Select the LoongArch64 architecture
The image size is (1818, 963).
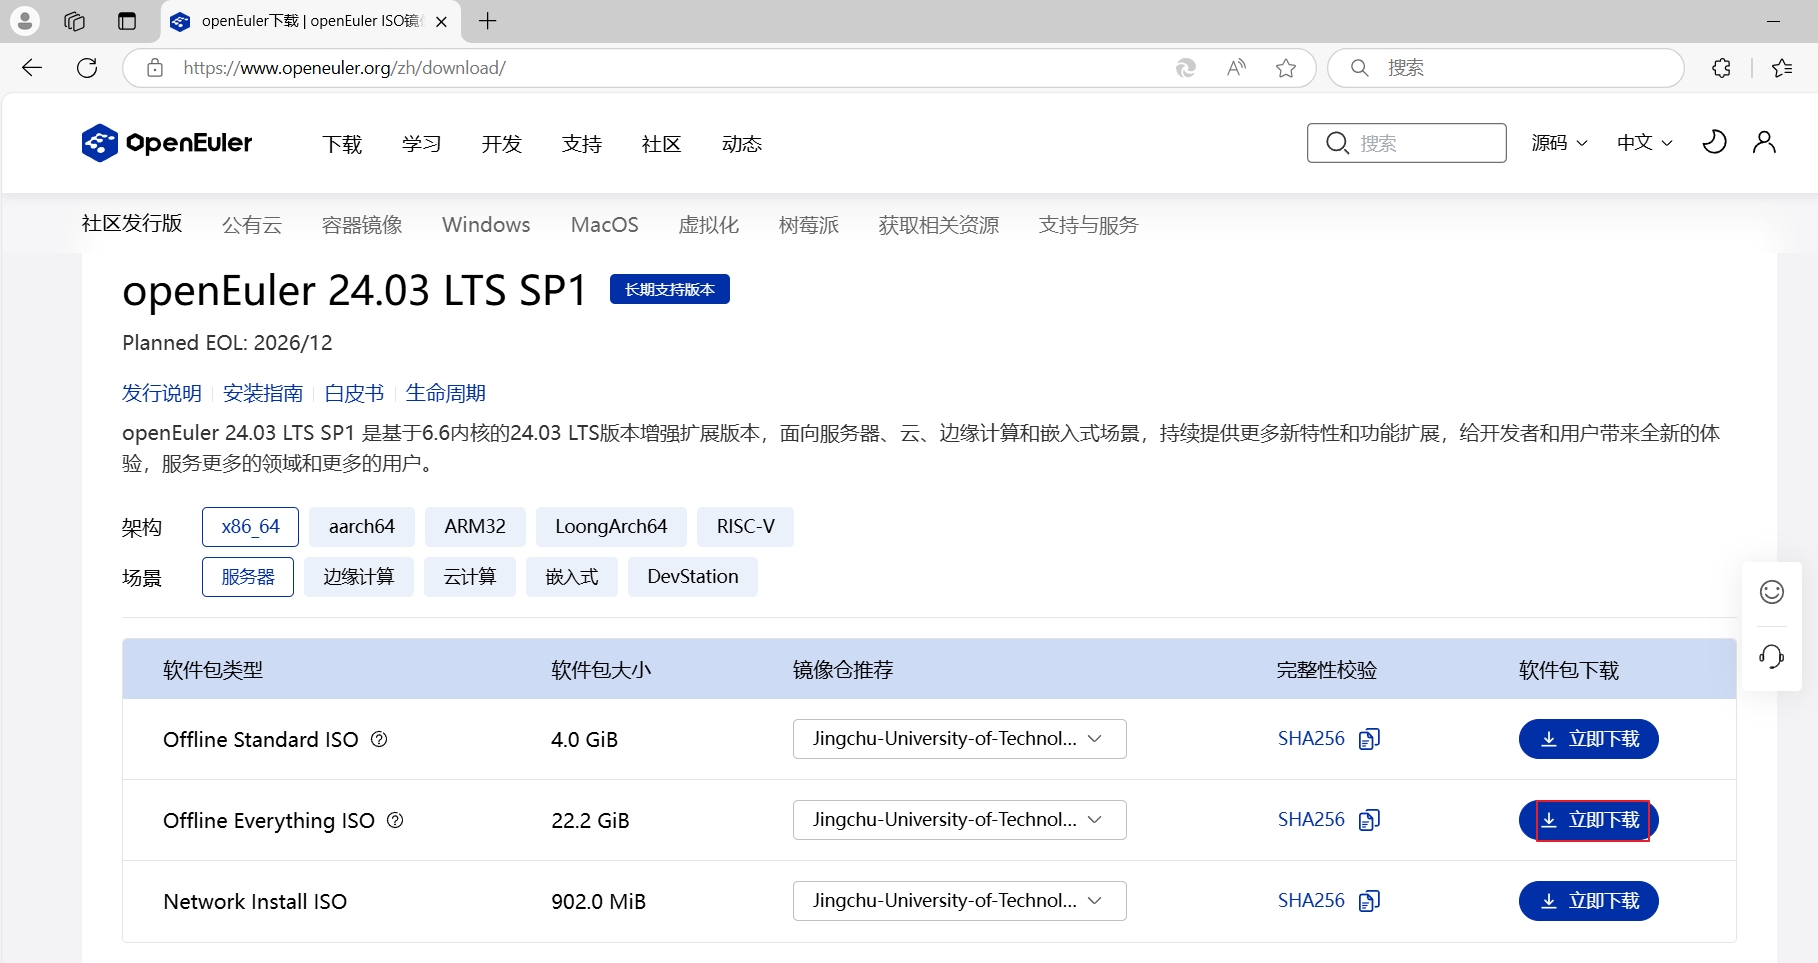[x=611, y=527]
